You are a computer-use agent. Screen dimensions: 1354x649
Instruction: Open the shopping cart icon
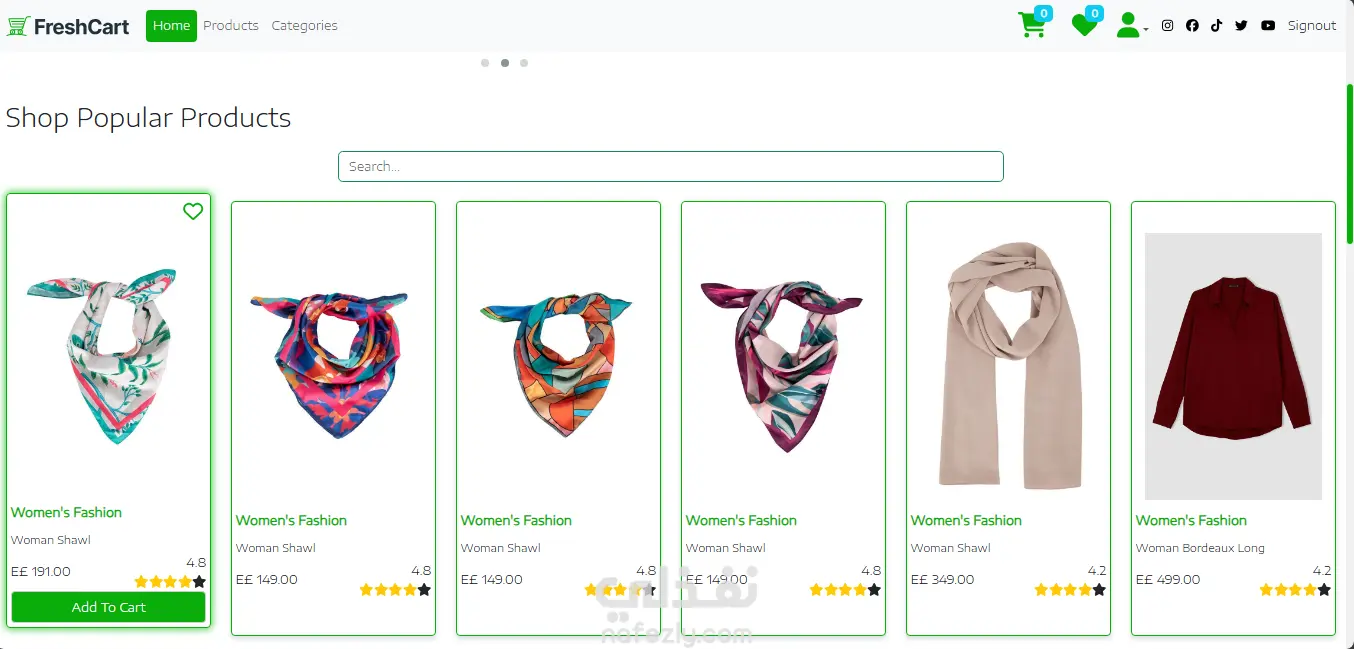point(1031,25)
